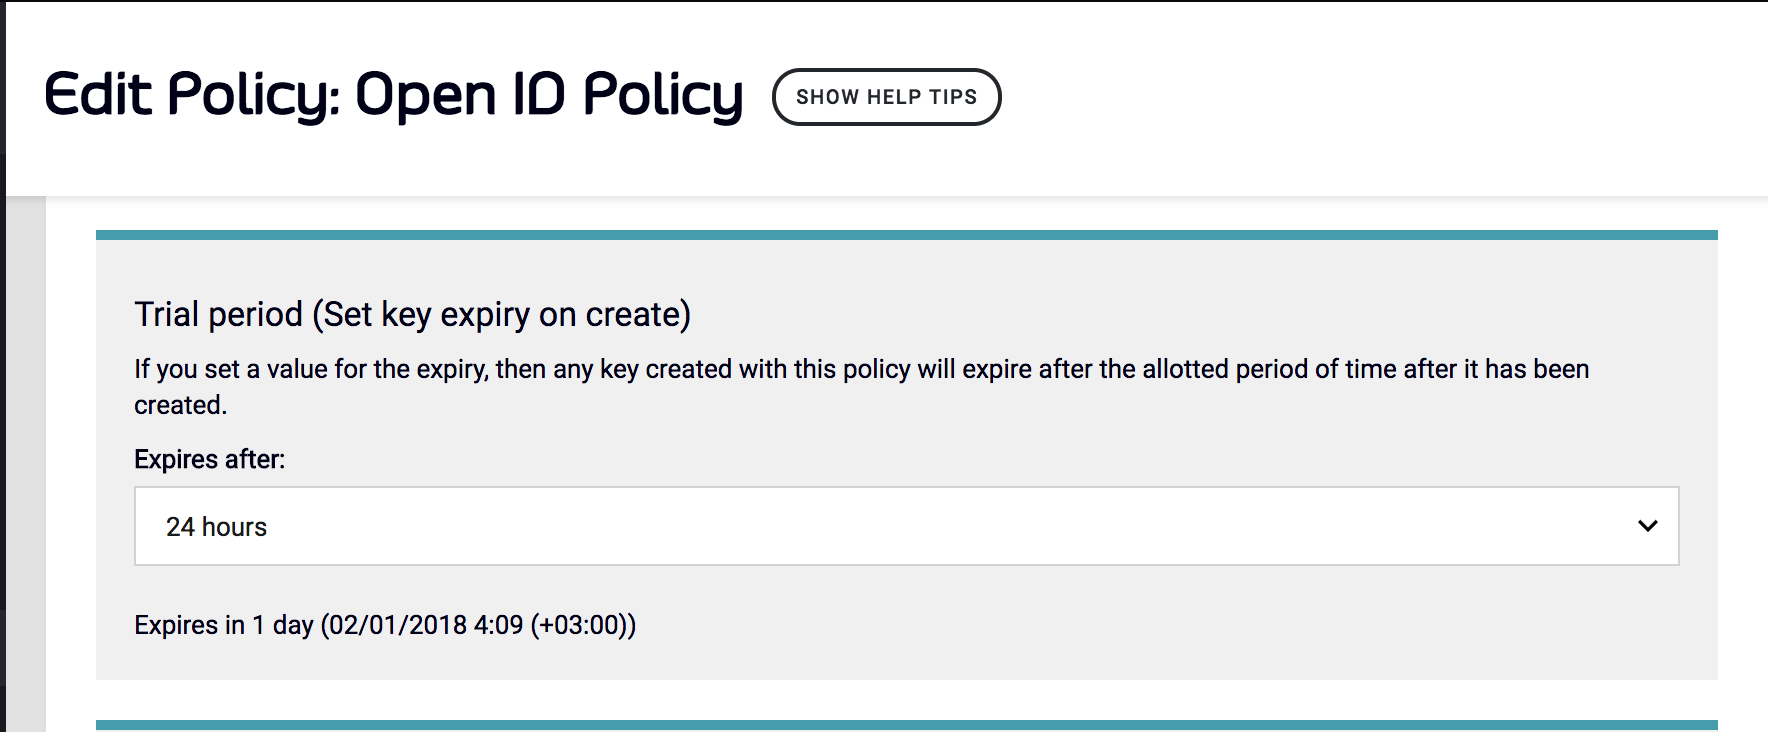1768x732 pixels.
Task: Click the teal bar above Trial period
Action: 906,235
